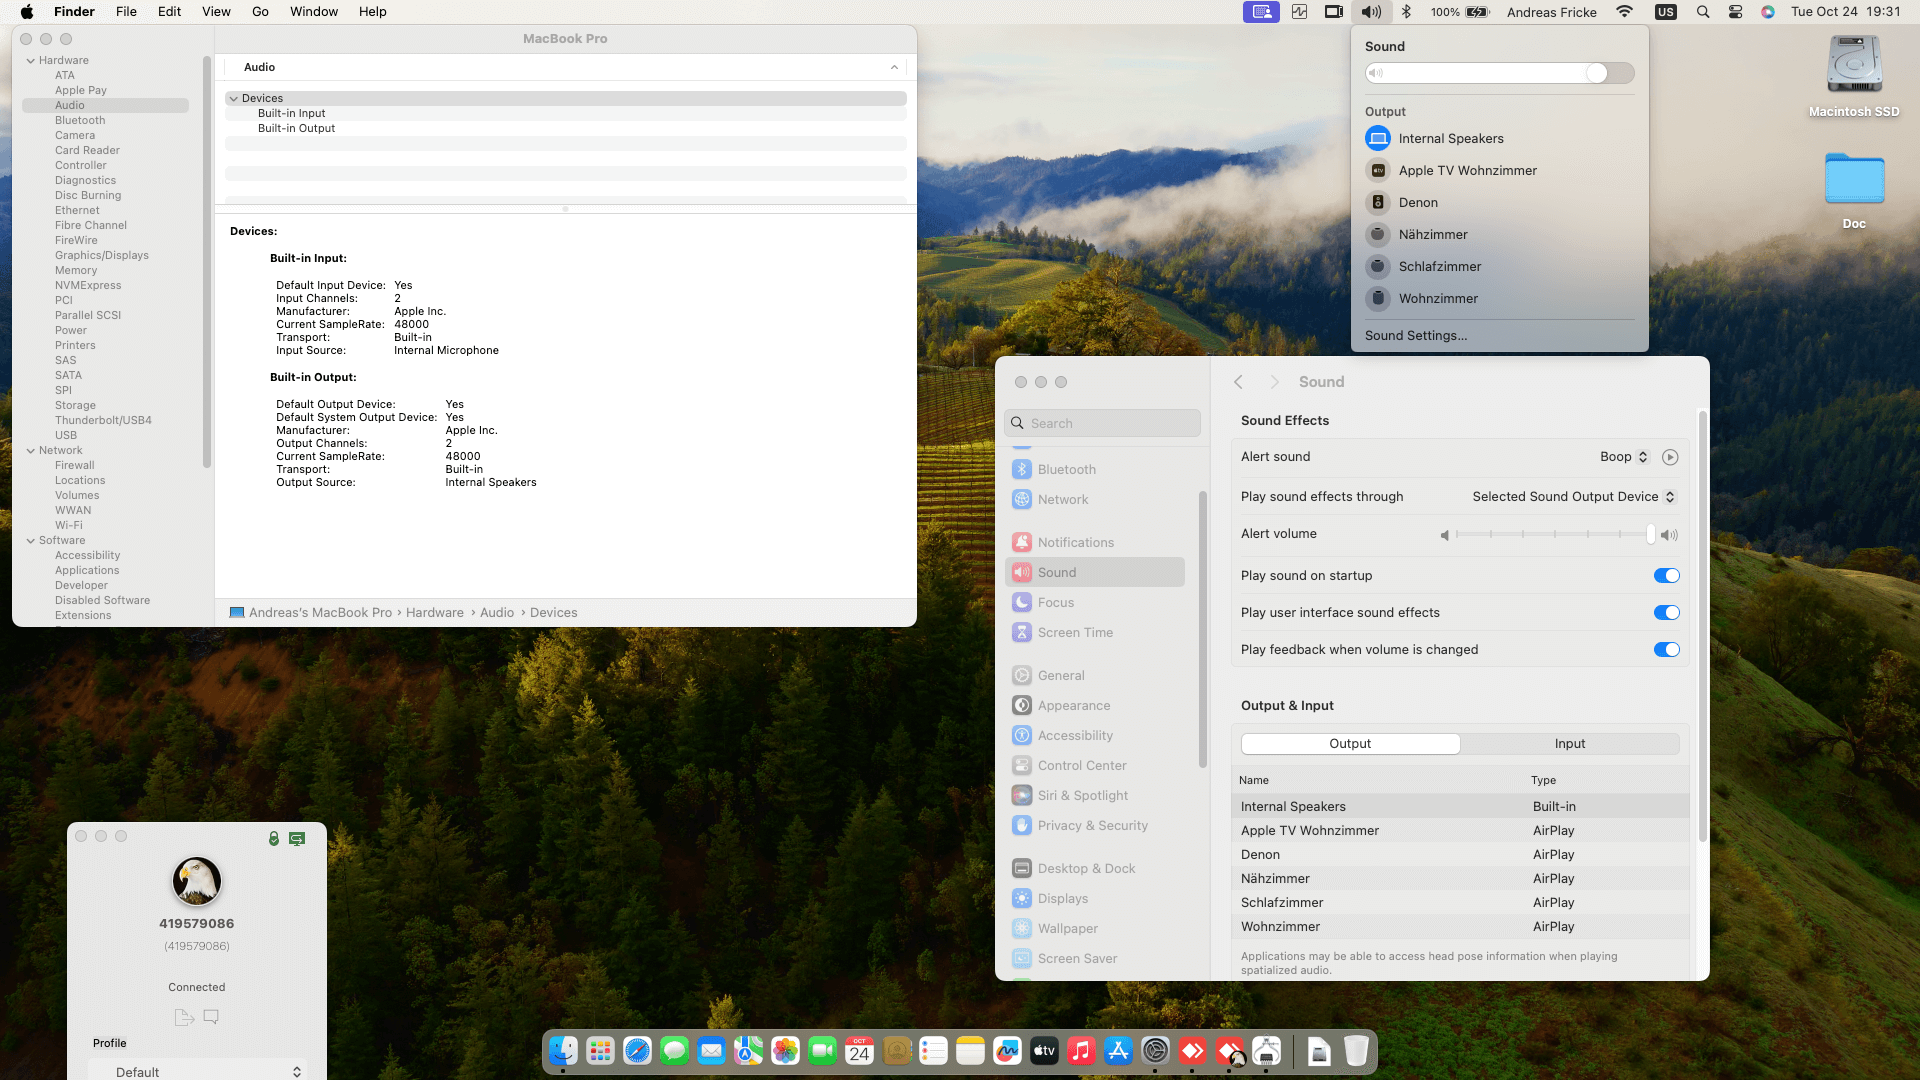
Task: Open Maps from the Dock
Action: click(748, 1051)
